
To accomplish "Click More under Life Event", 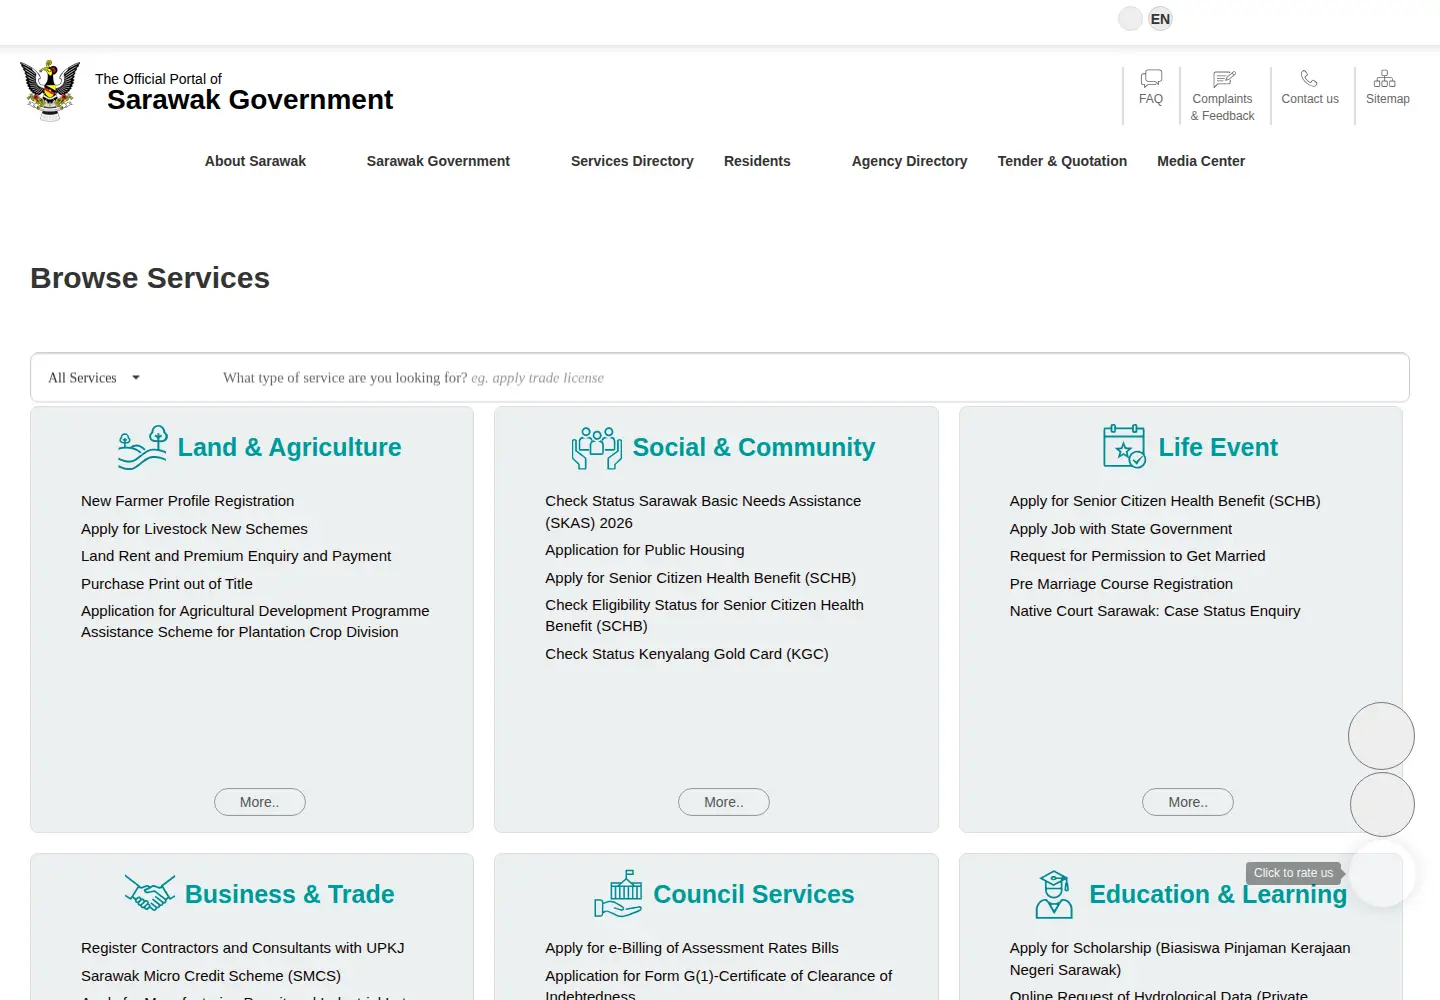I will (1188, 802).
